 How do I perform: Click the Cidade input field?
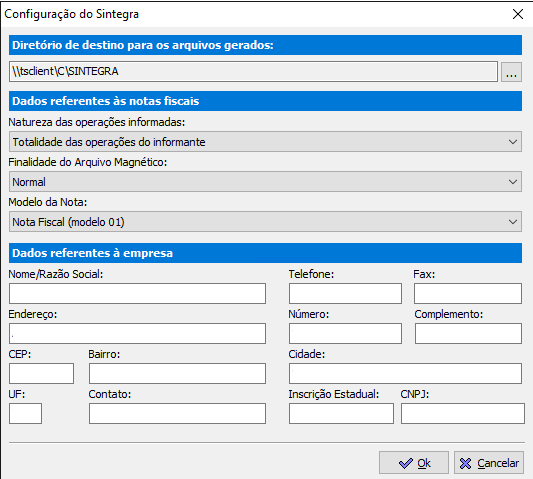(x=405, y=374)
